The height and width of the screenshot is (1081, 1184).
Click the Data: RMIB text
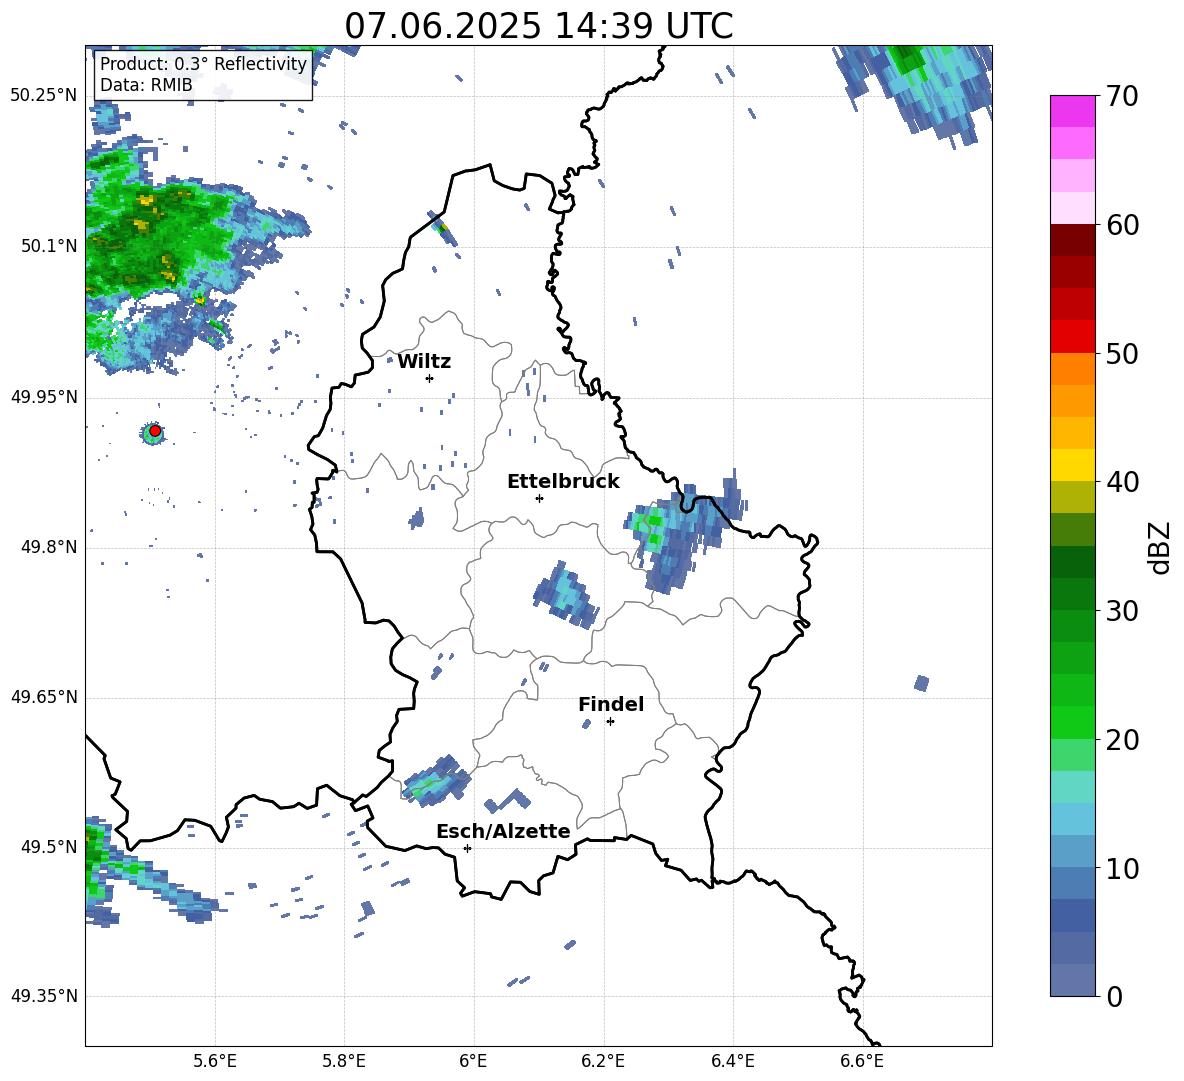click(146, 85)
